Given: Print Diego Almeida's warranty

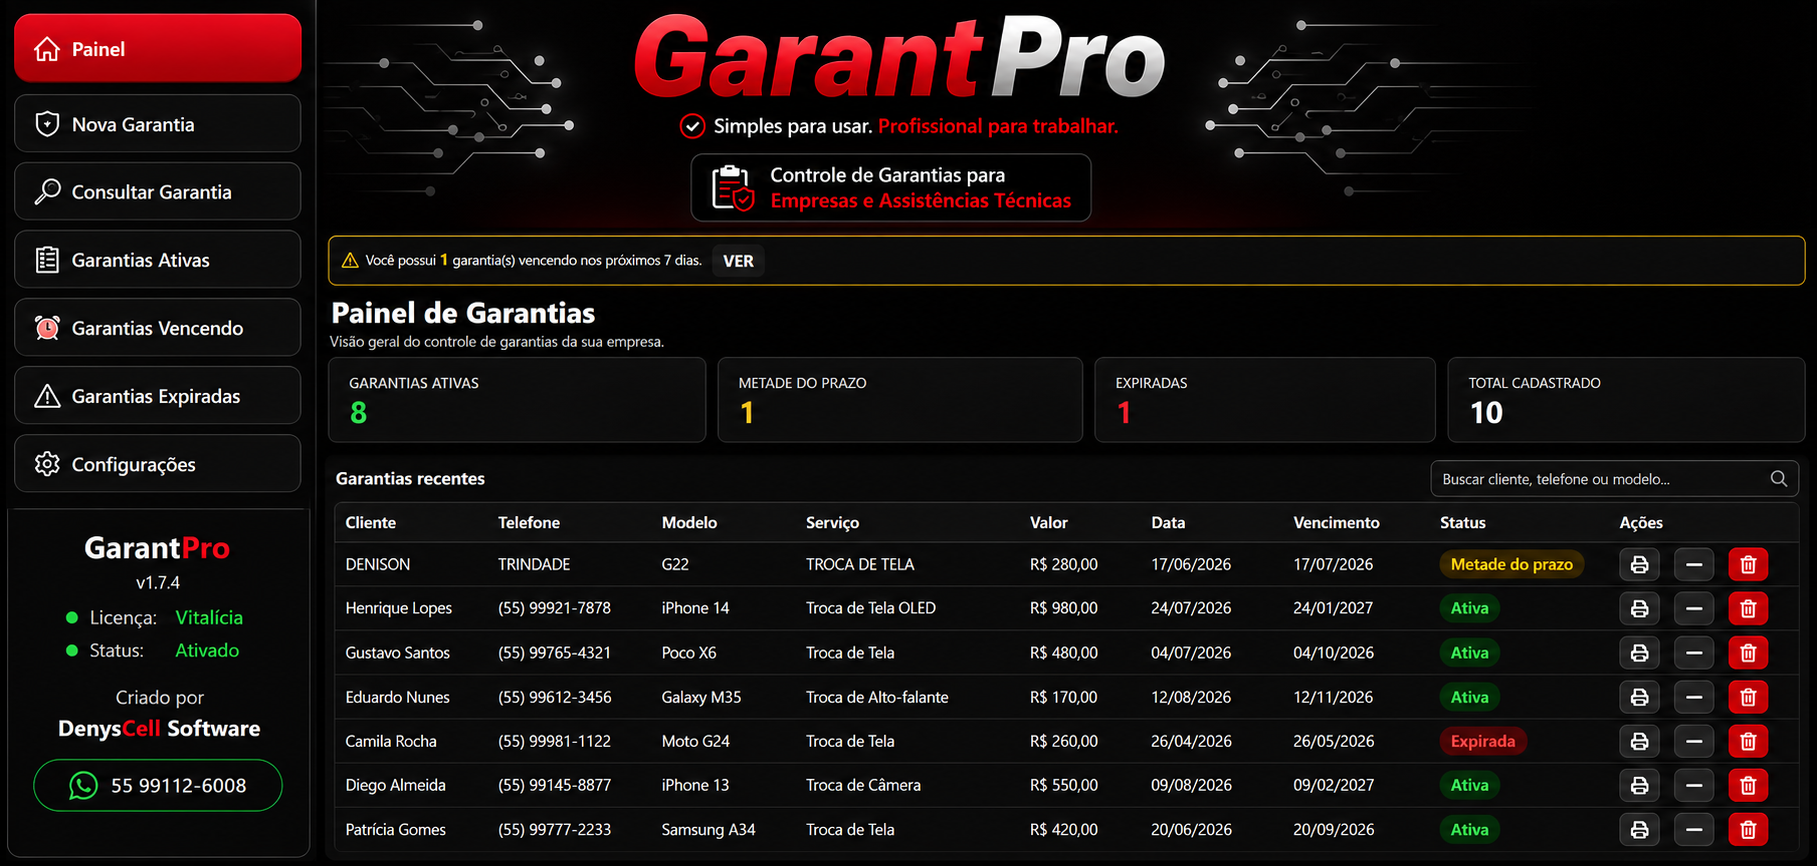Looking at the screenshot, I should click(x=1639, y=785).
